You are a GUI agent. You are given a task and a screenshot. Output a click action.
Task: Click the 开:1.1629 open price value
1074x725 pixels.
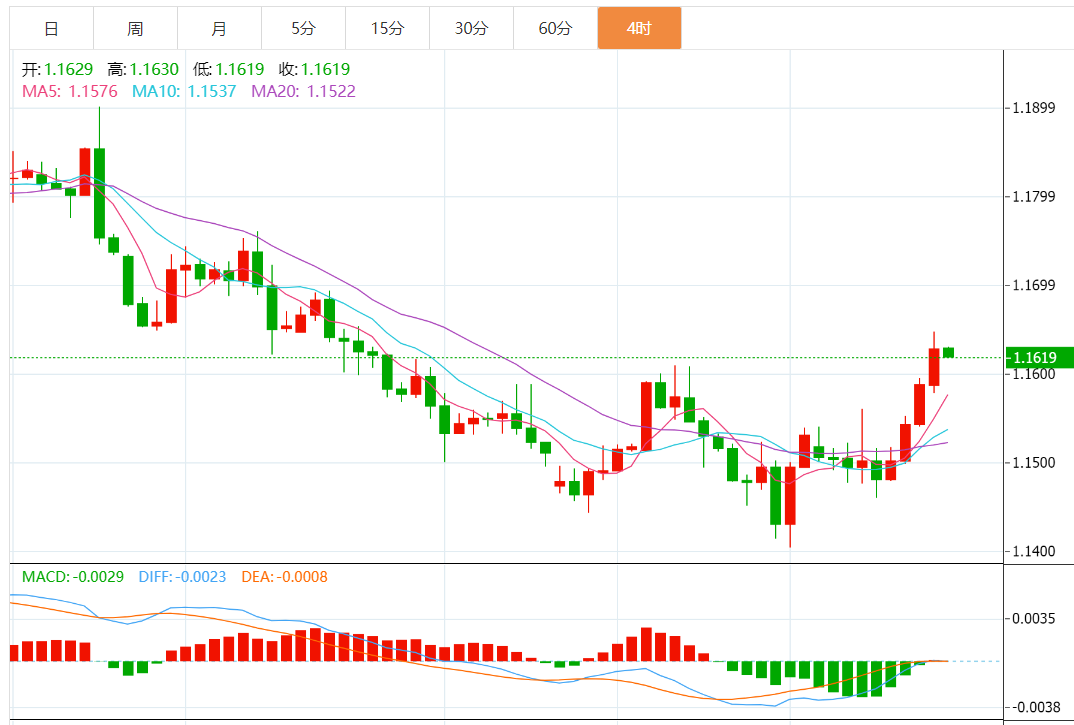tap(58, 69)
